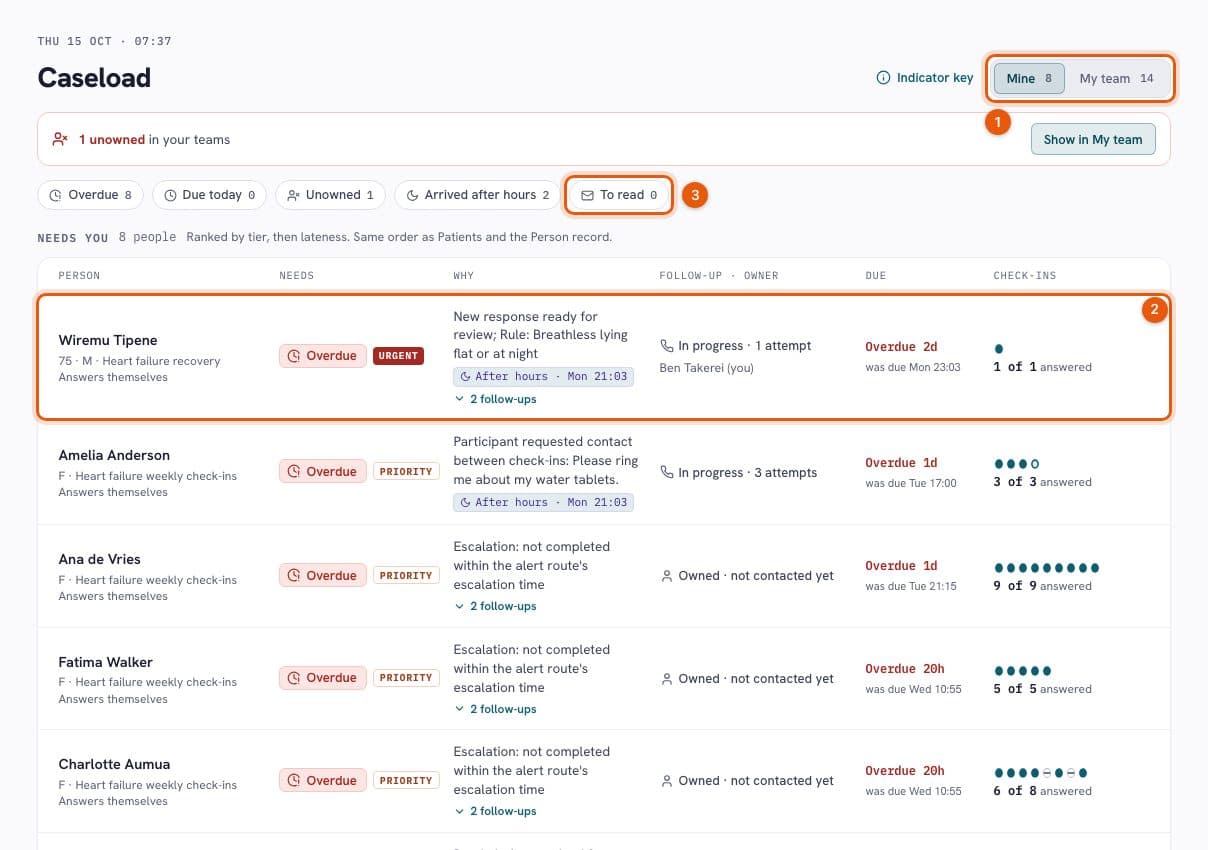Click phone icon beside In progress · 1 attempt
The width and height of the screenshot is (1208, 850).
point(667,346)
